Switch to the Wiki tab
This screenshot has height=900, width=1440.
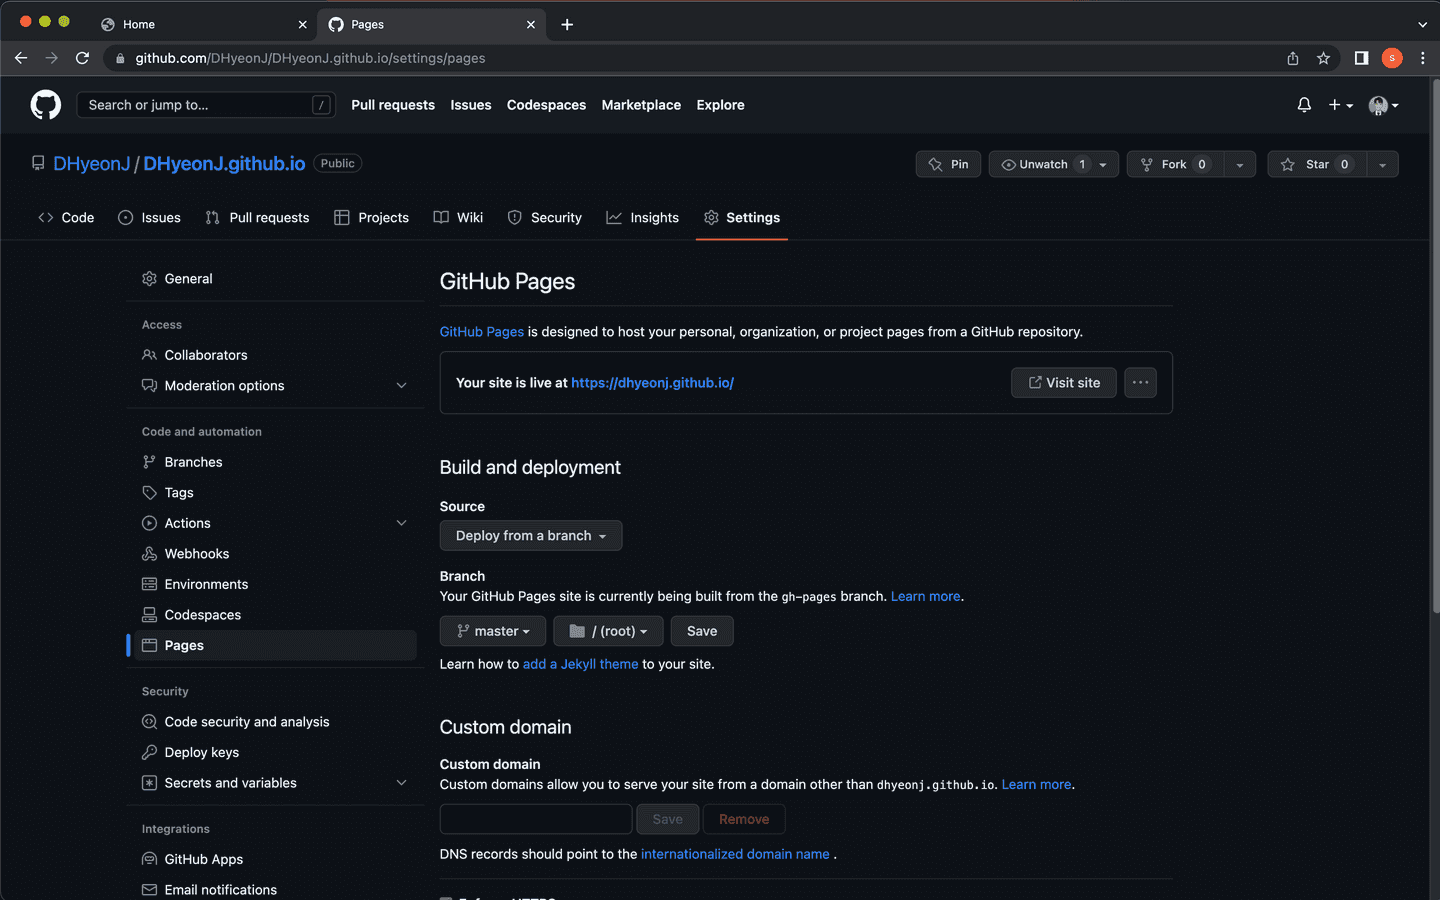[458, 217]
